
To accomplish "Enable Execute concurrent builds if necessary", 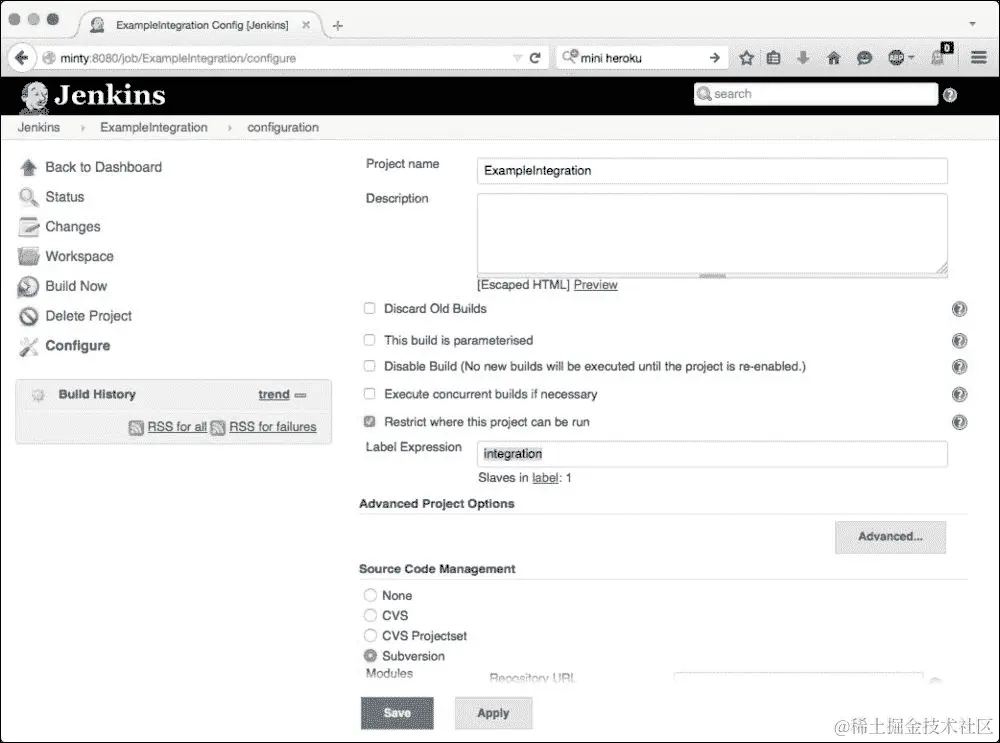I will click(x=369, y=394).
